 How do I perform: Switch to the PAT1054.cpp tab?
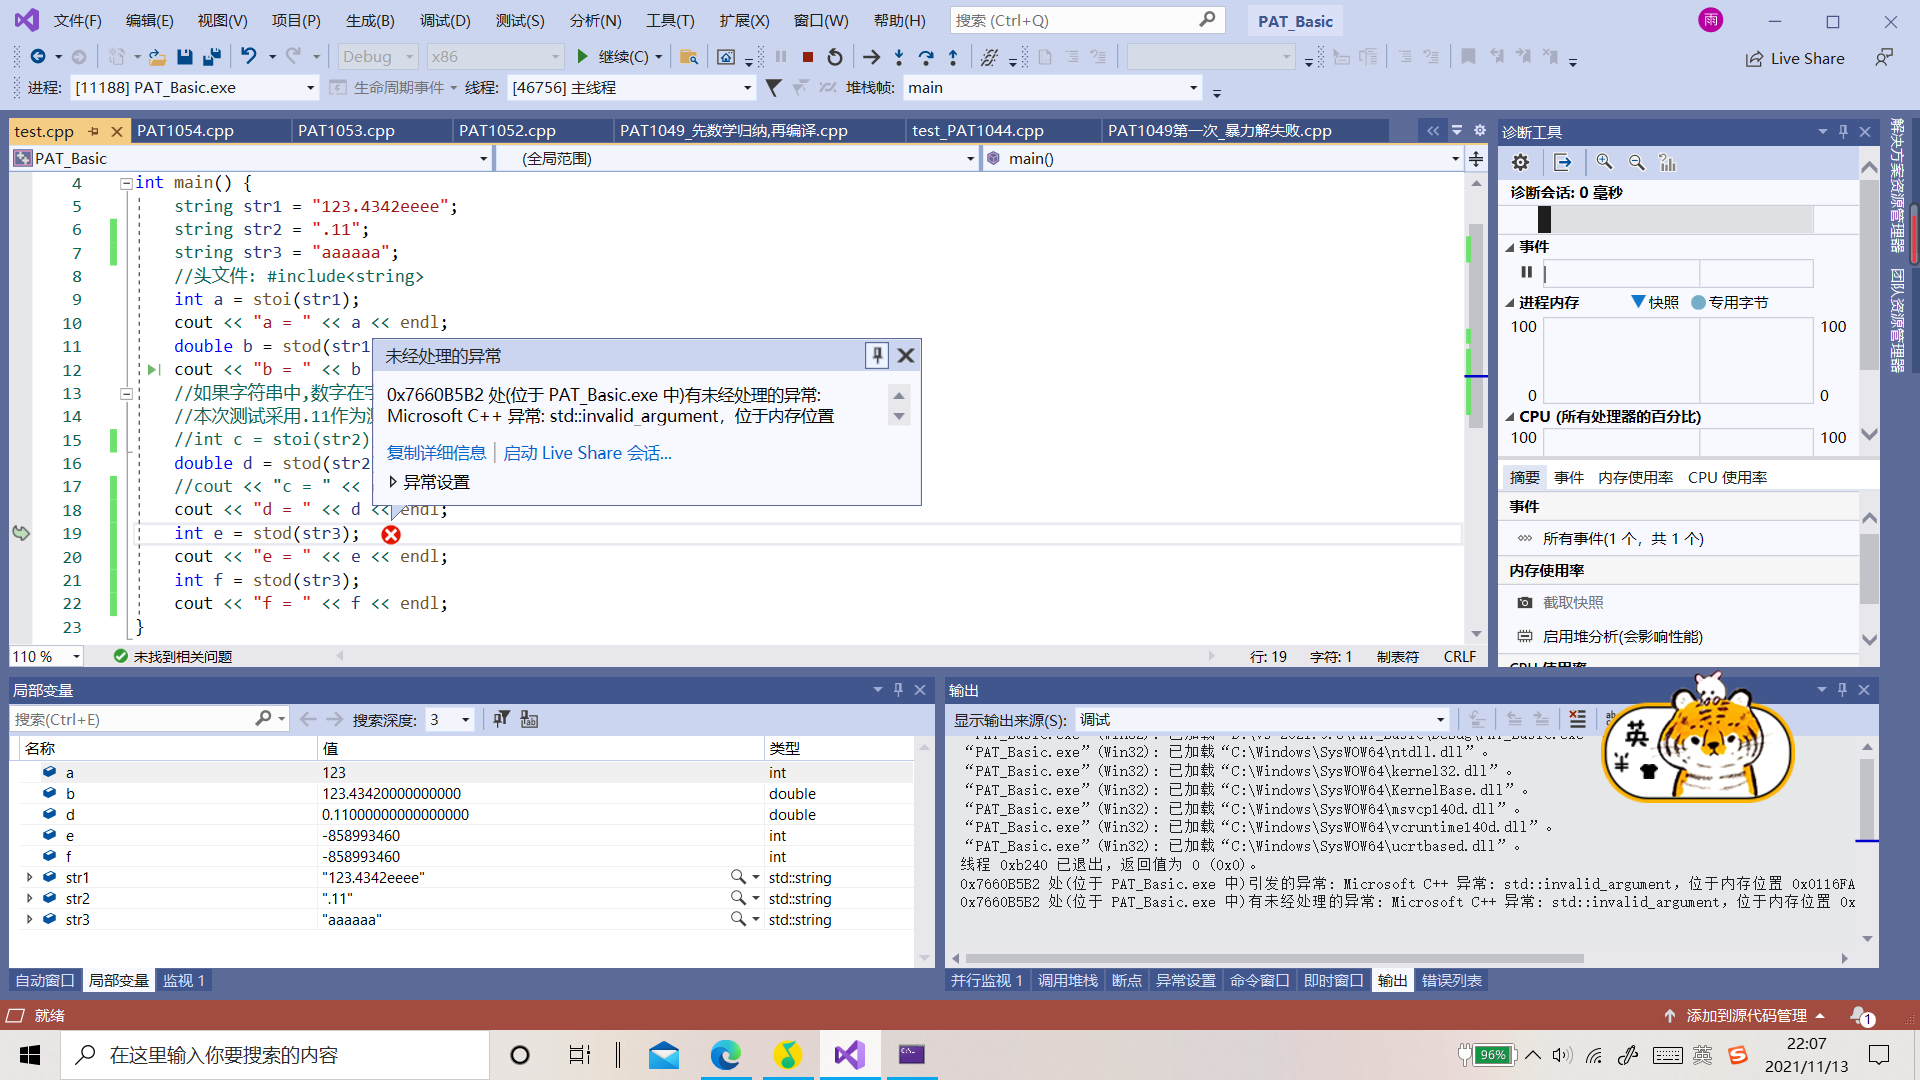coord(185,130)
